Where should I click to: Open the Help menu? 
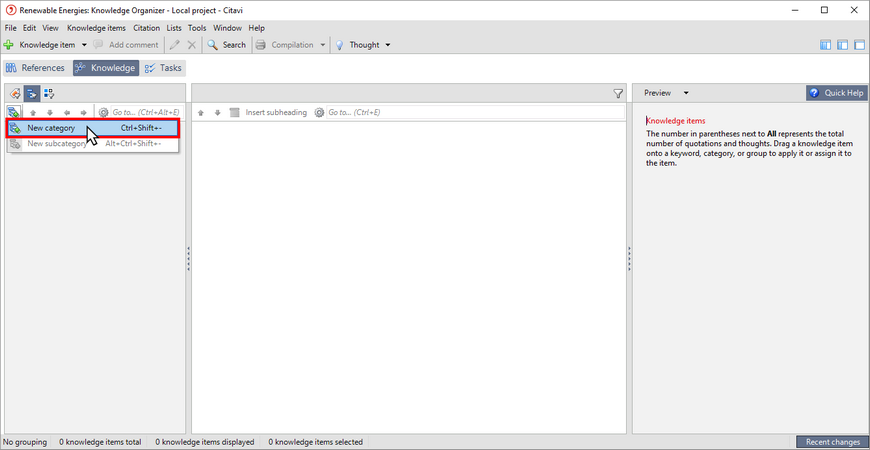(x=256, y=28)
